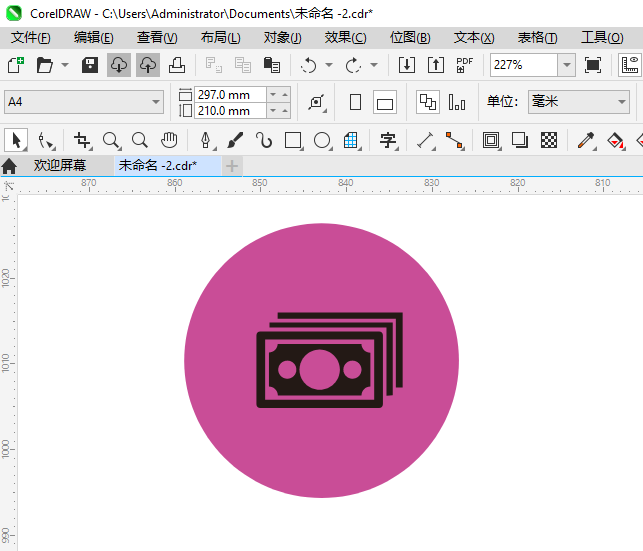Viewport: 643px width, 551px height.
Task: Click the Export icon
Action: click(436, 65)
